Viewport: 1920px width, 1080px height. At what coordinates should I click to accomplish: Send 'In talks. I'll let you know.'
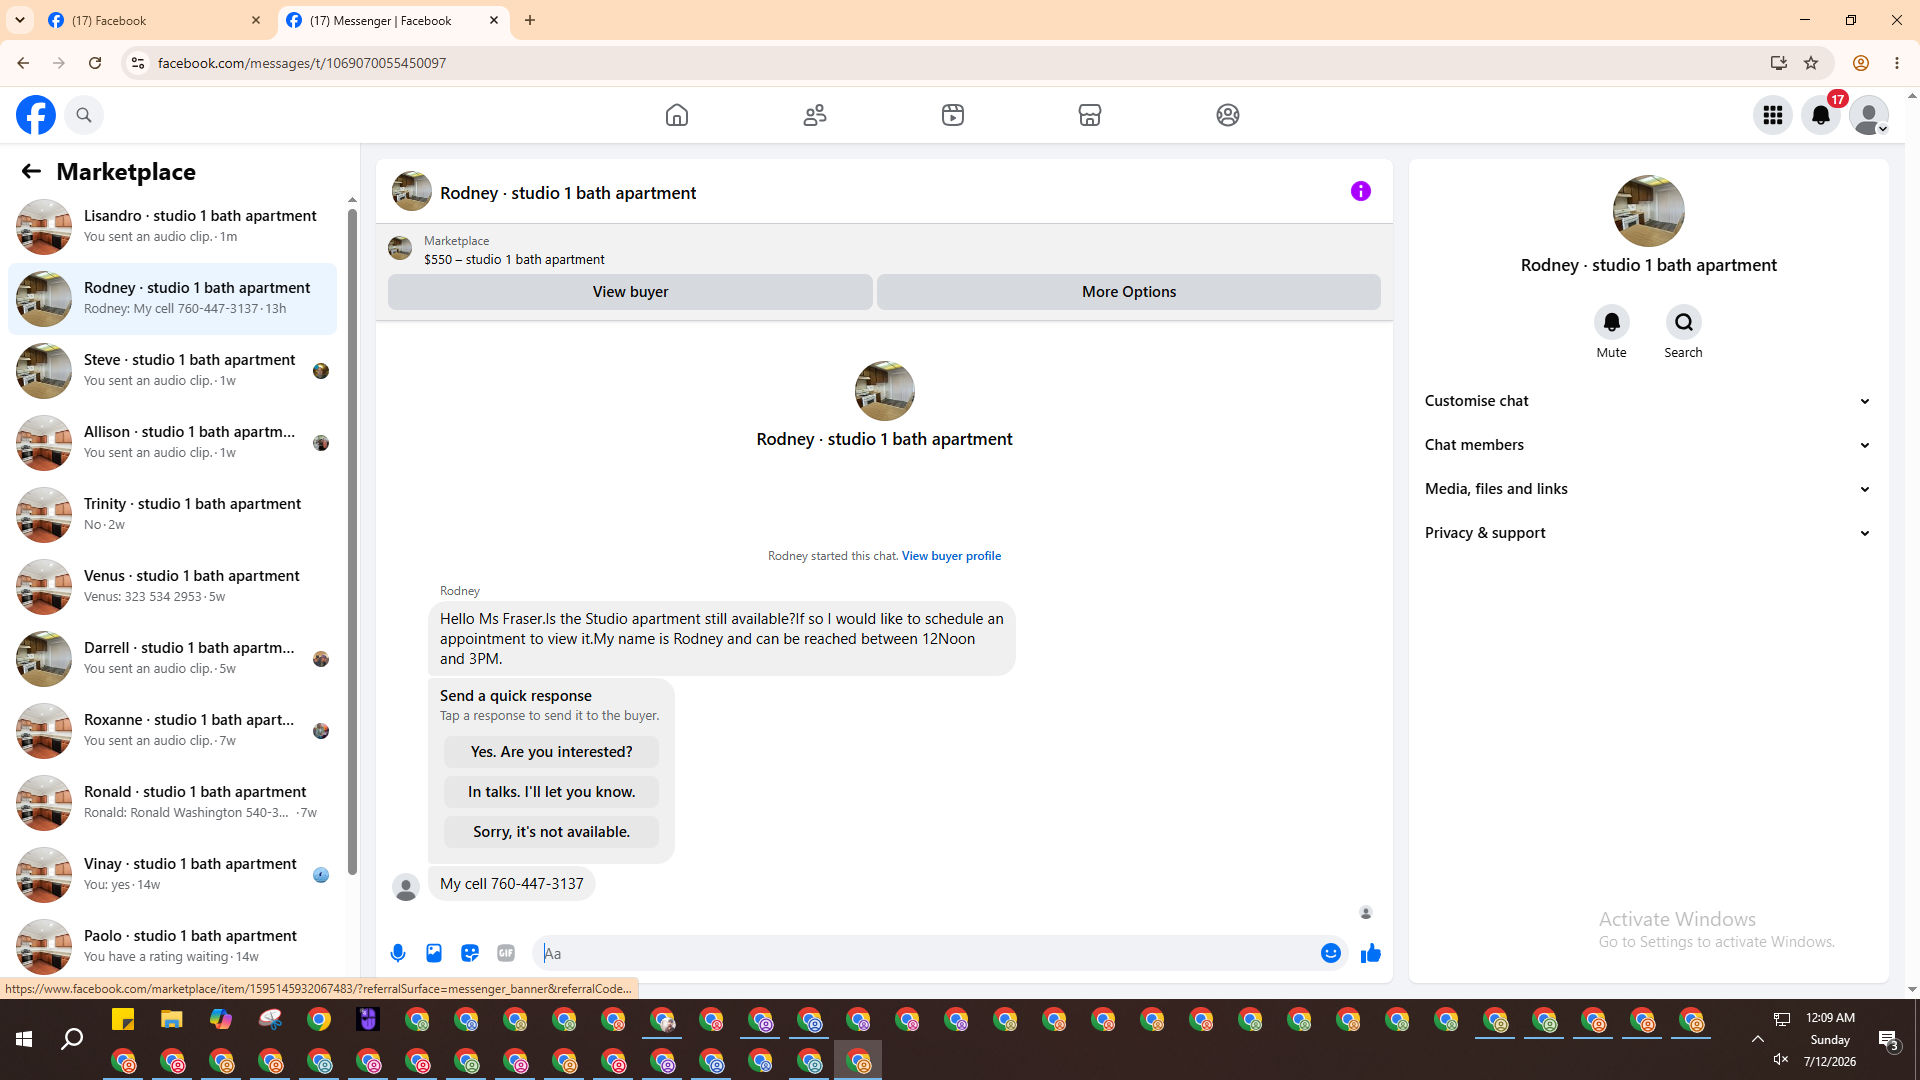coord(551,792)
